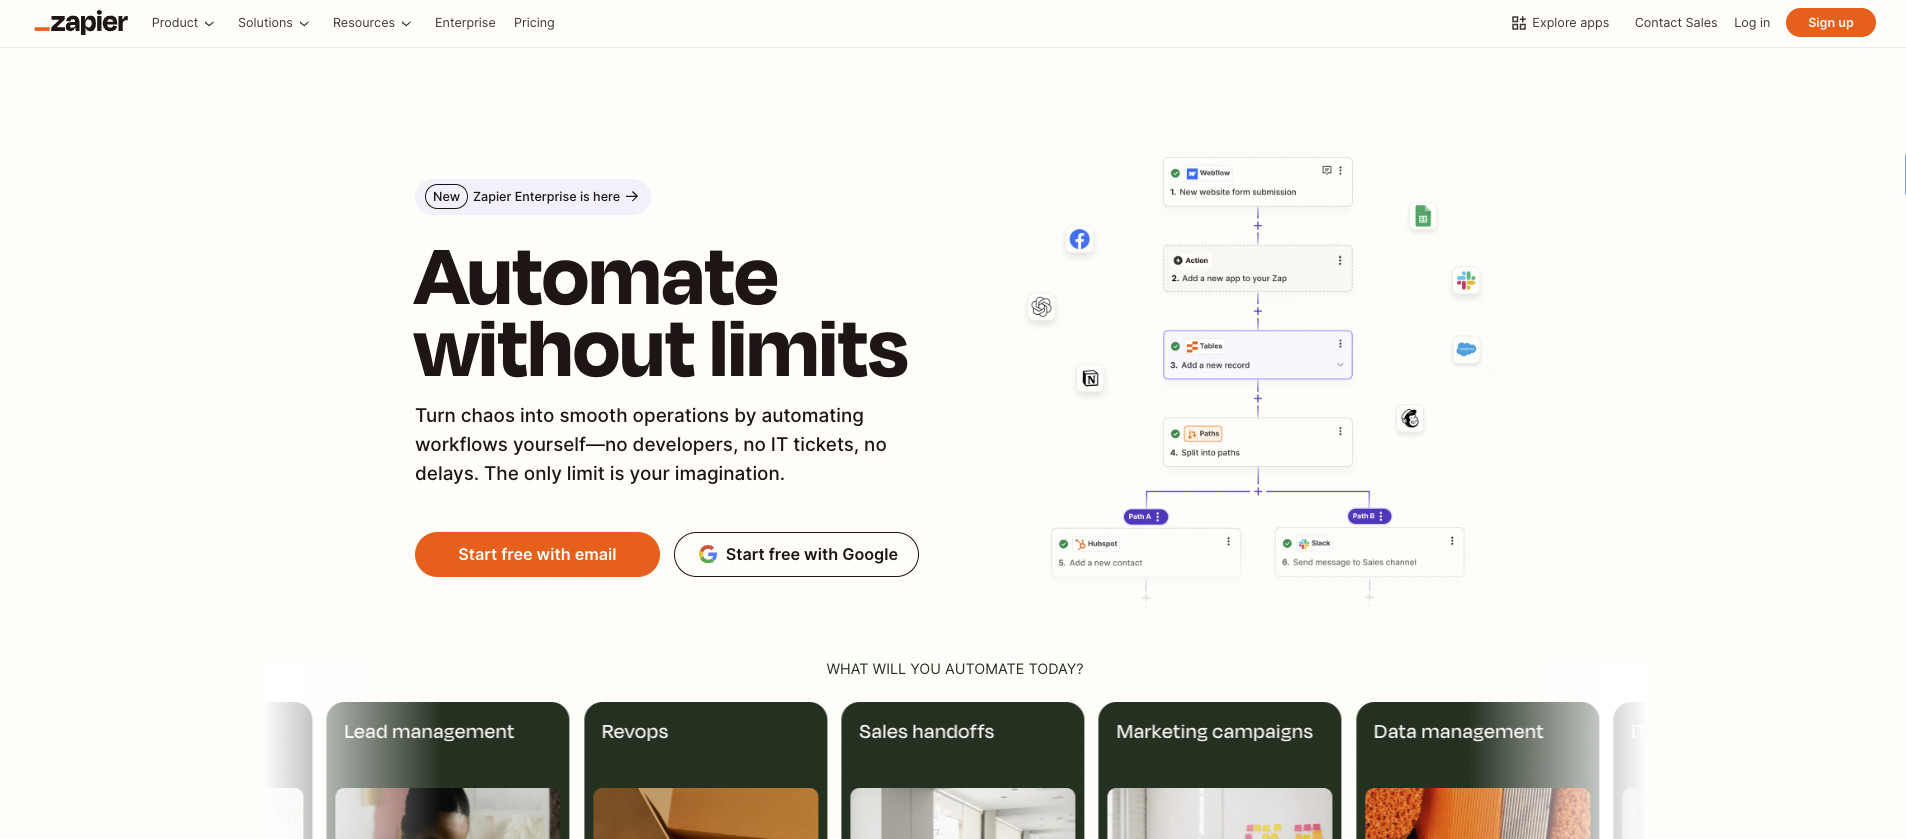
Task: Open the Data management card
Action: point(1478,770)
